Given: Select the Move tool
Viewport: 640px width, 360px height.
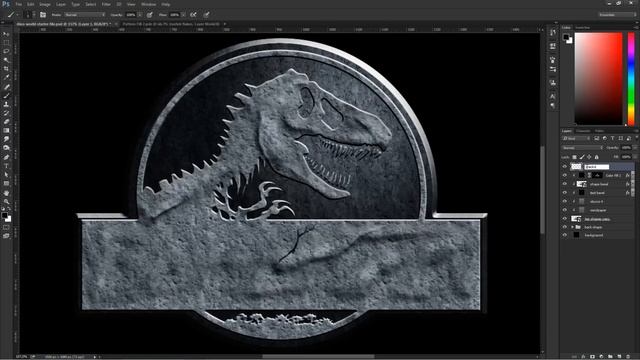Looking at the screenshot, I should click(6, 34).
